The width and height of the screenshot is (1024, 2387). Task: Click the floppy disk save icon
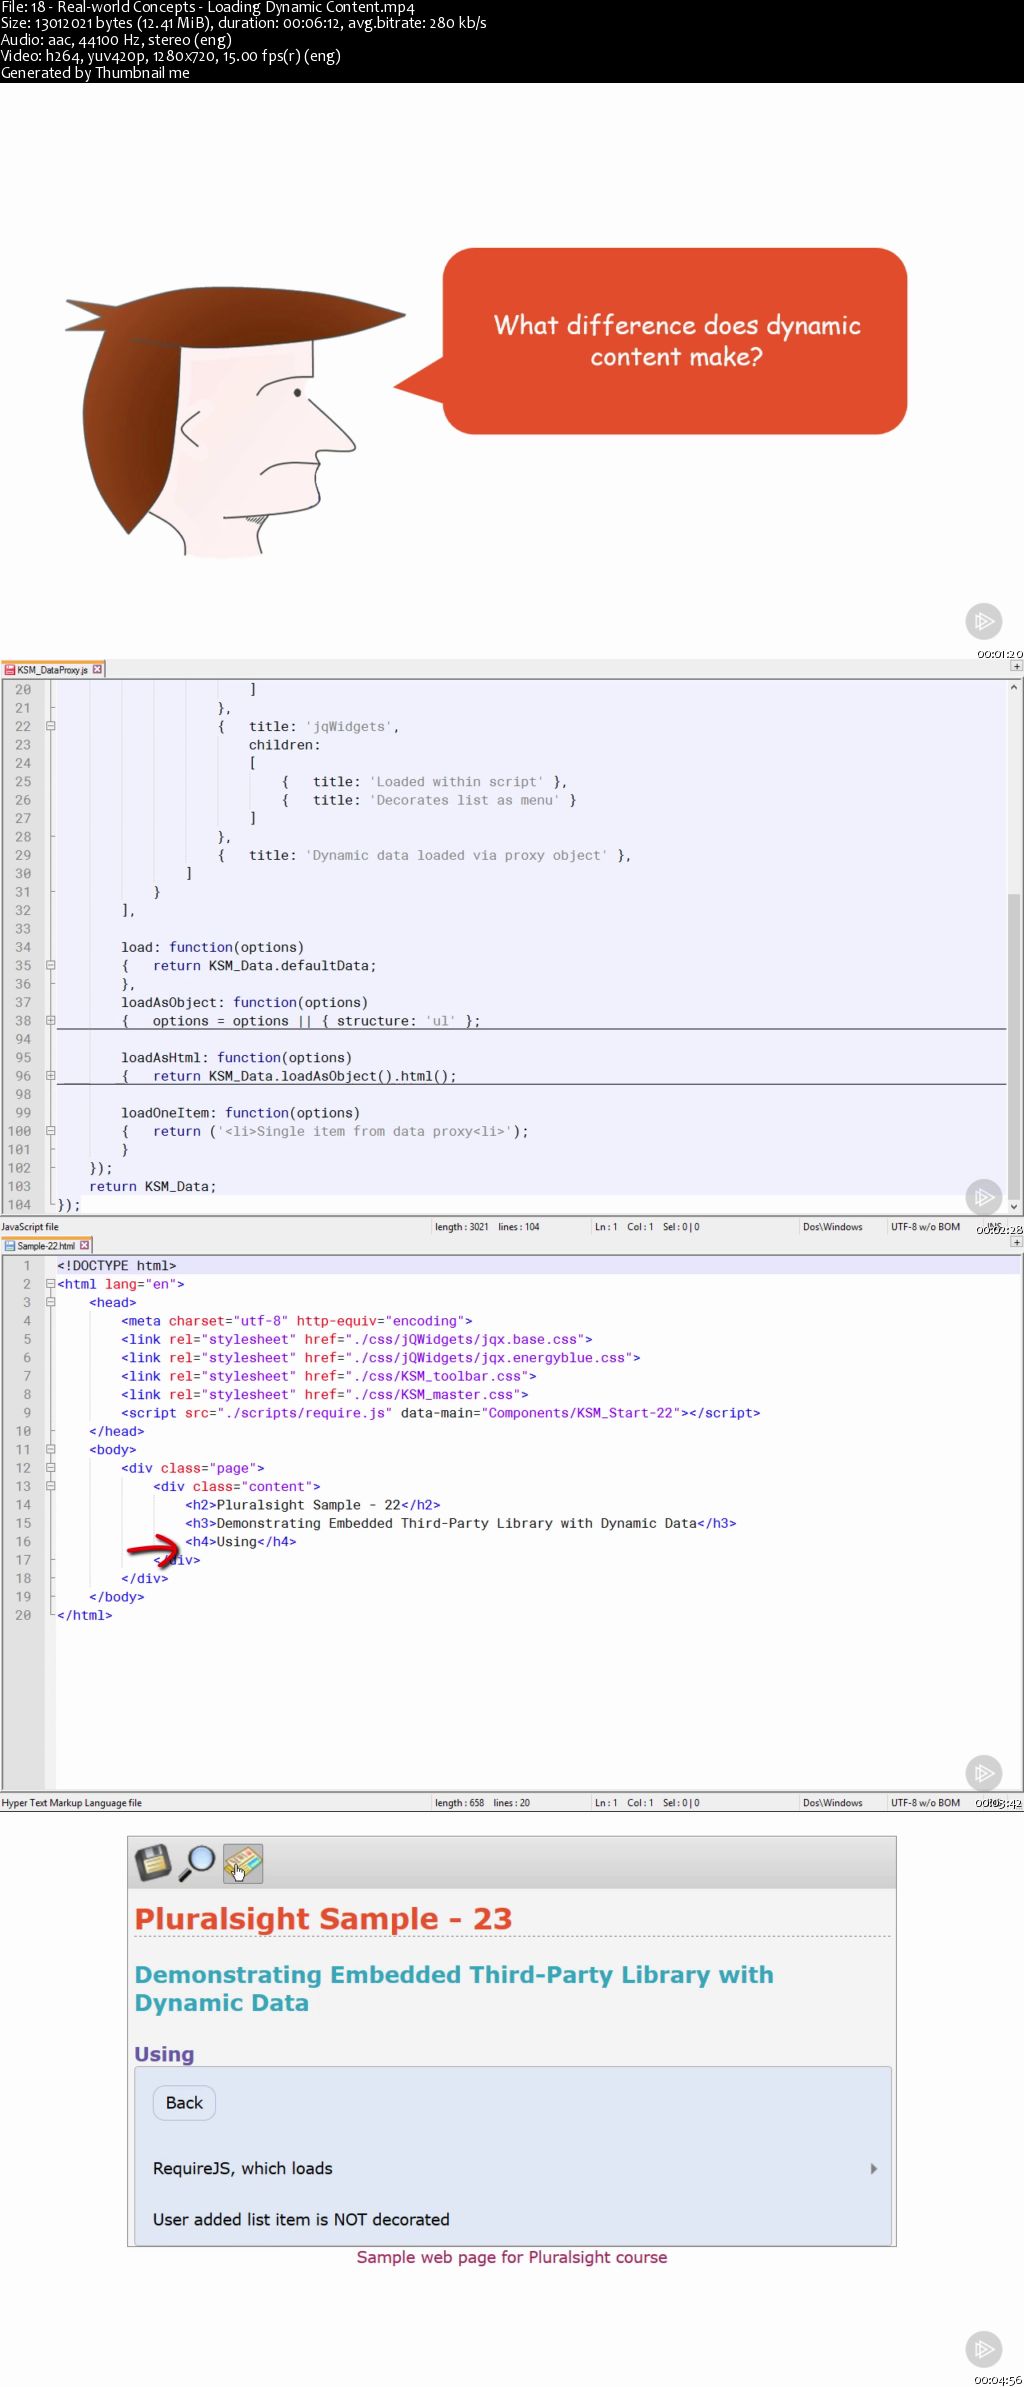(x=154, y=1862)
